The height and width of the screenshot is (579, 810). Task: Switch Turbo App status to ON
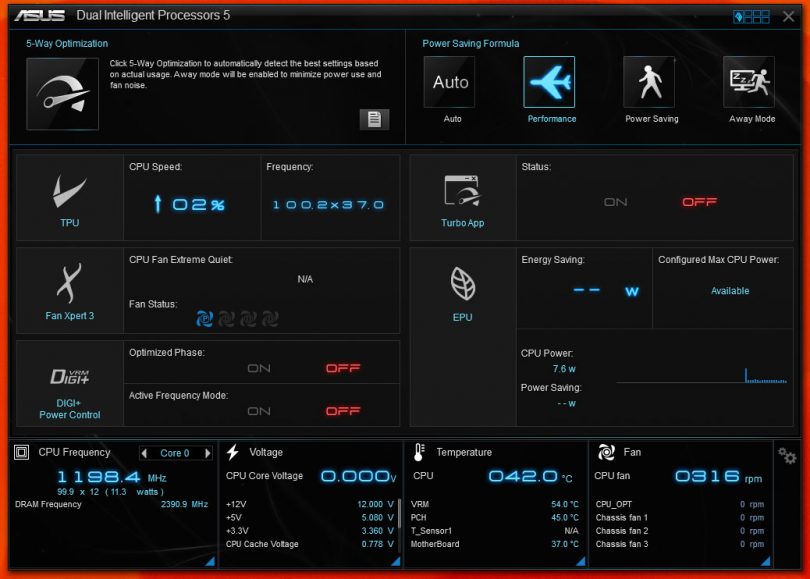click(x=616, y=202)
